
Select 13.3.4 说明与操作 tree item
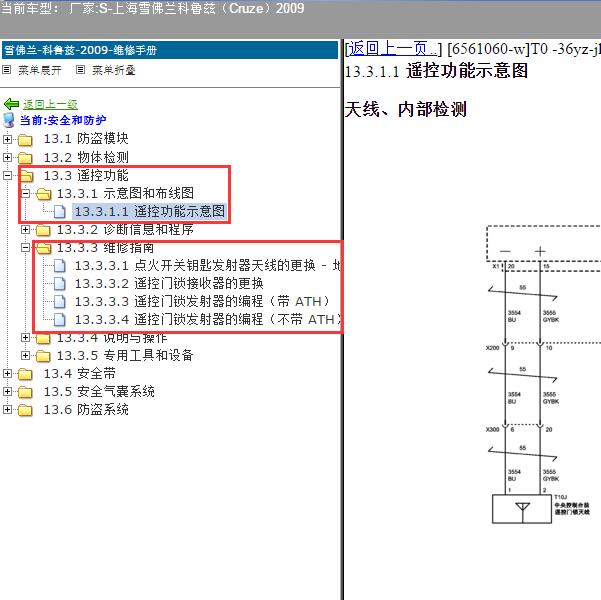point(112,338)
